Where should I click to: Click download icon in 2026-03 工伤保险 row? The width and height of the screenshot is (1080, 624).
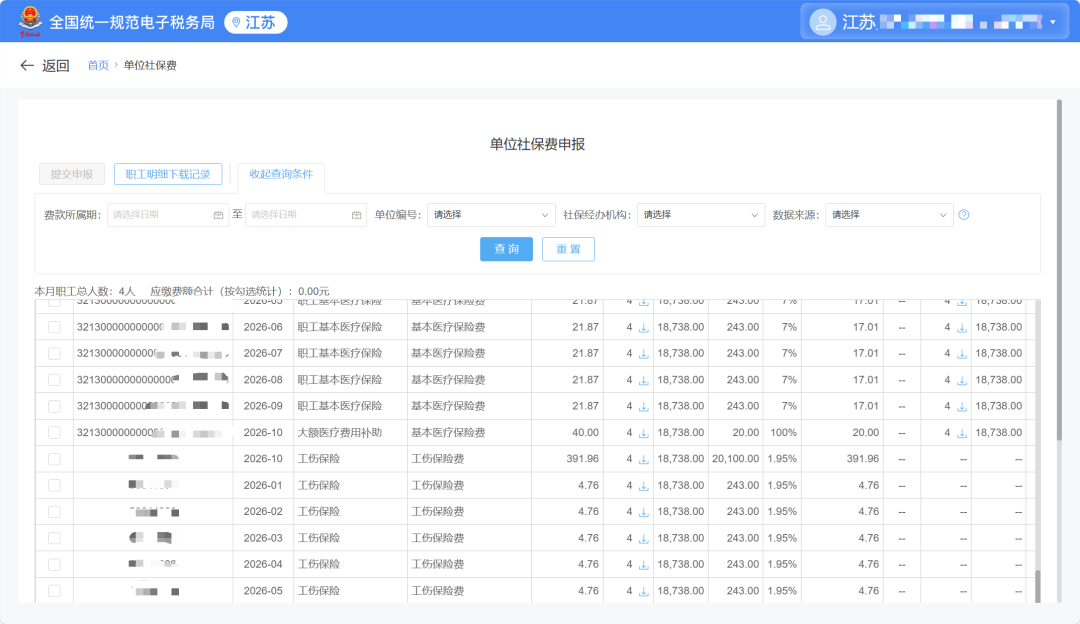point(643,539)
